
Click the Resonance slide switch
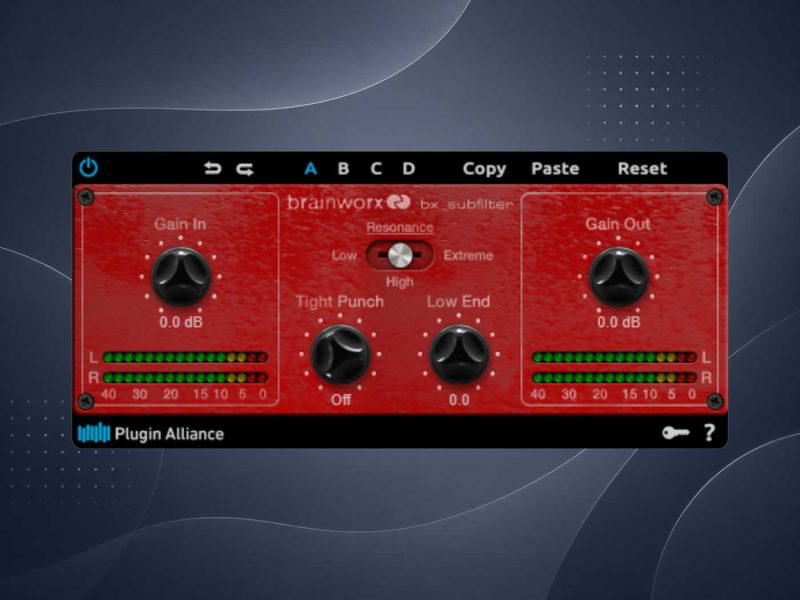[400, 255]
